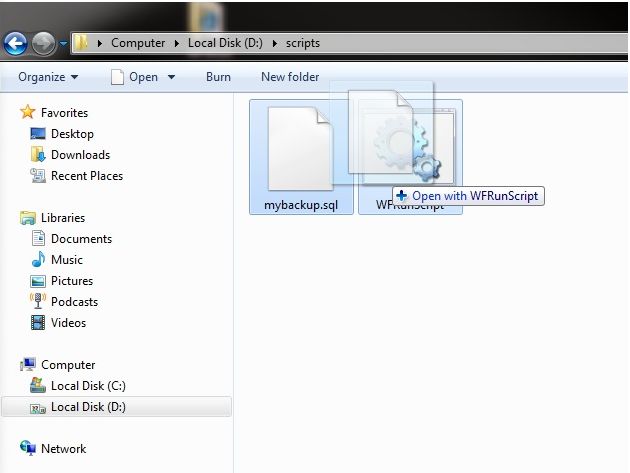Click Burn in the toolbar
Viewport: 630px width, 473px height.
point(218,77)
